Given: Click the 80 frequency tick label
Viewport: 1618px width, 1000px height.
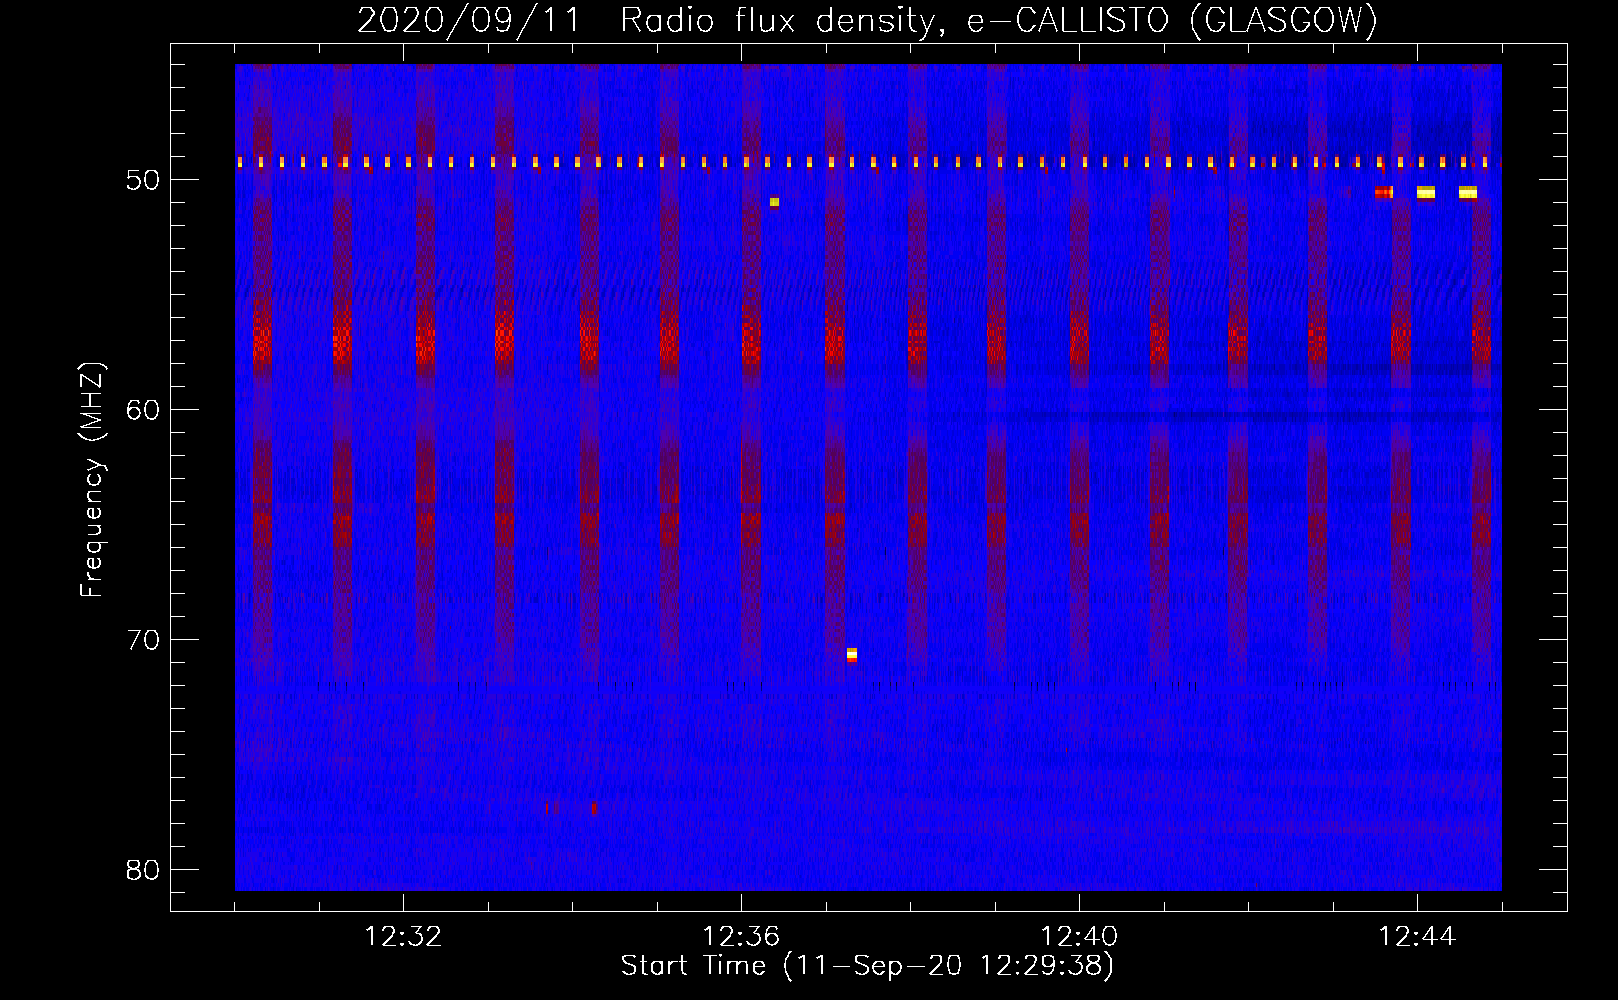Looking at the screenshot, I should (x=144, y=870).
